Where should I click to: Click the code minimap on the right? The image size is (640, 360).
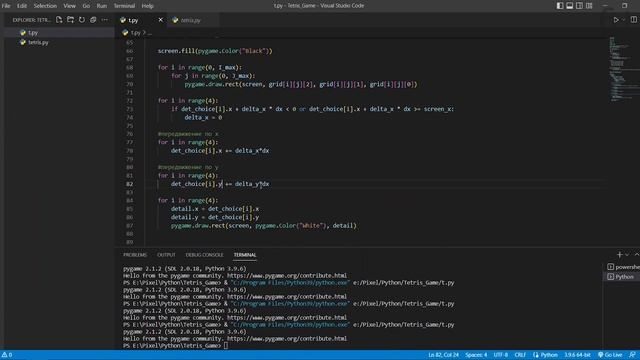(624, 69)
